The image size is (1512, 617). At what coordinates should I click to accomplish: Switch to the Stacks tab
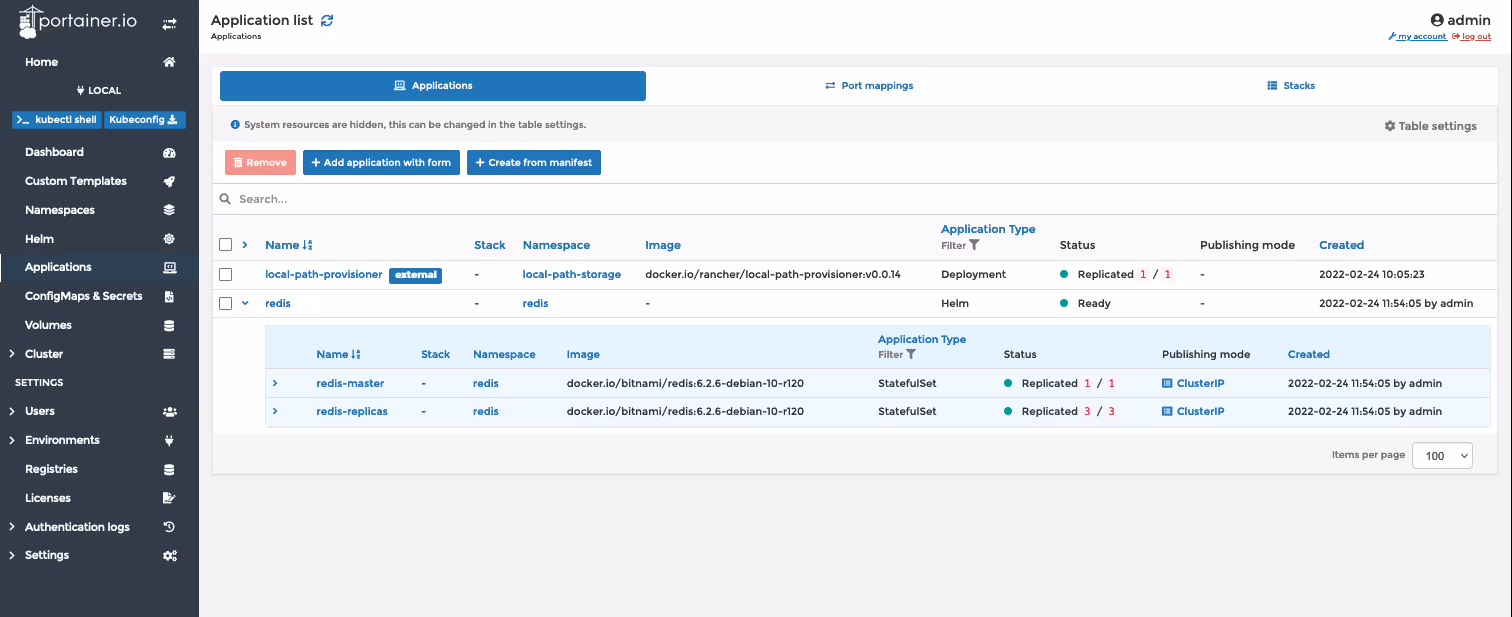[1290, 86]
